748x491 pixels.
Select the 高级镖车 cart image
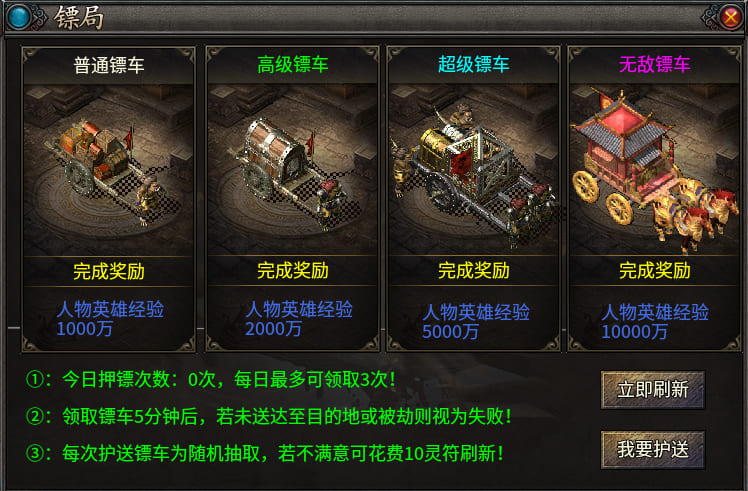[x=292, y=170]
